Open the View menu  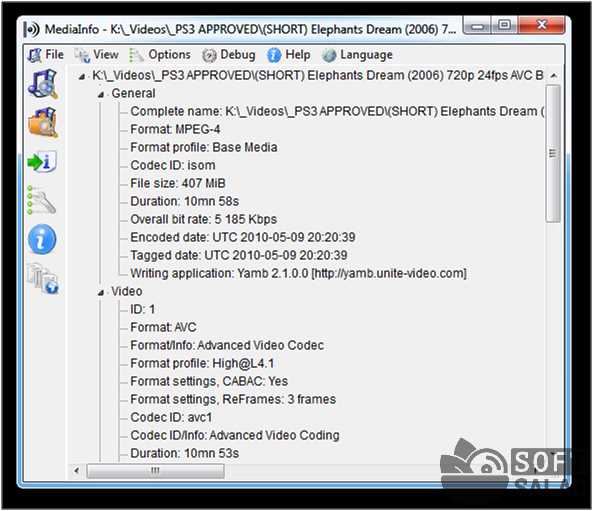click(97, 55)
